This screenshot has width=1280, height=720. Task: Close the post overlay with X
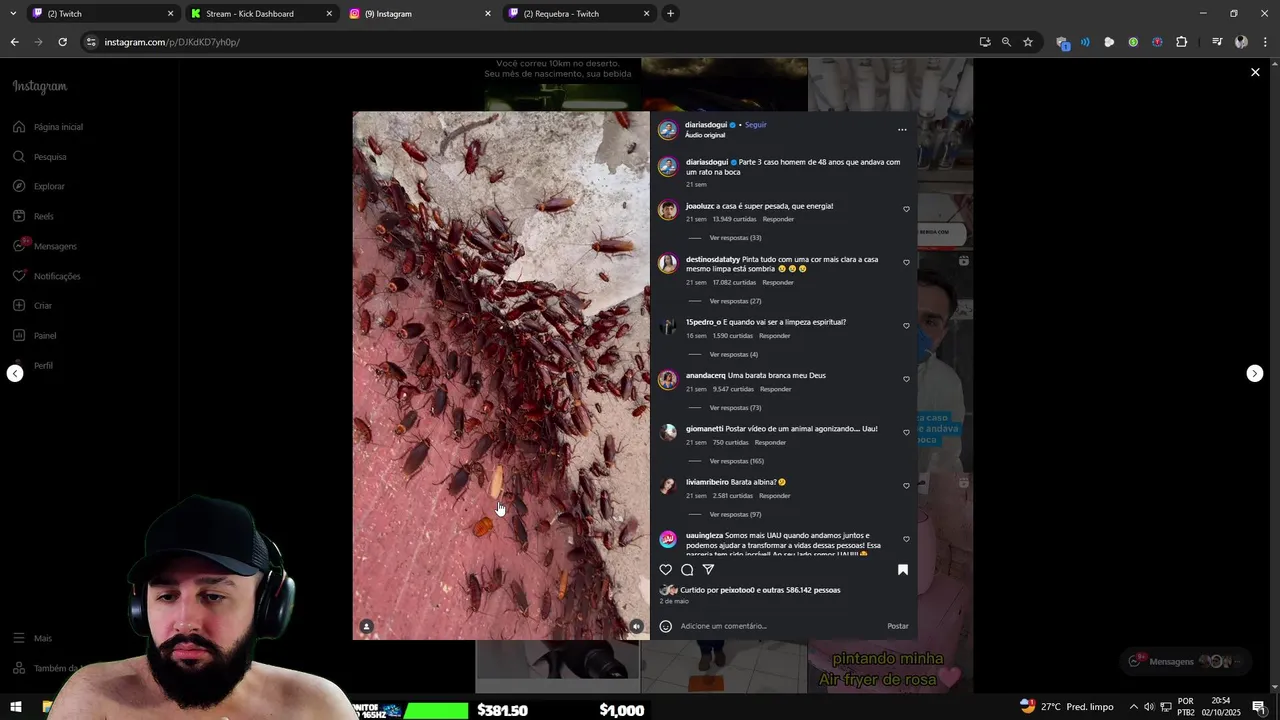(1255, 72)
